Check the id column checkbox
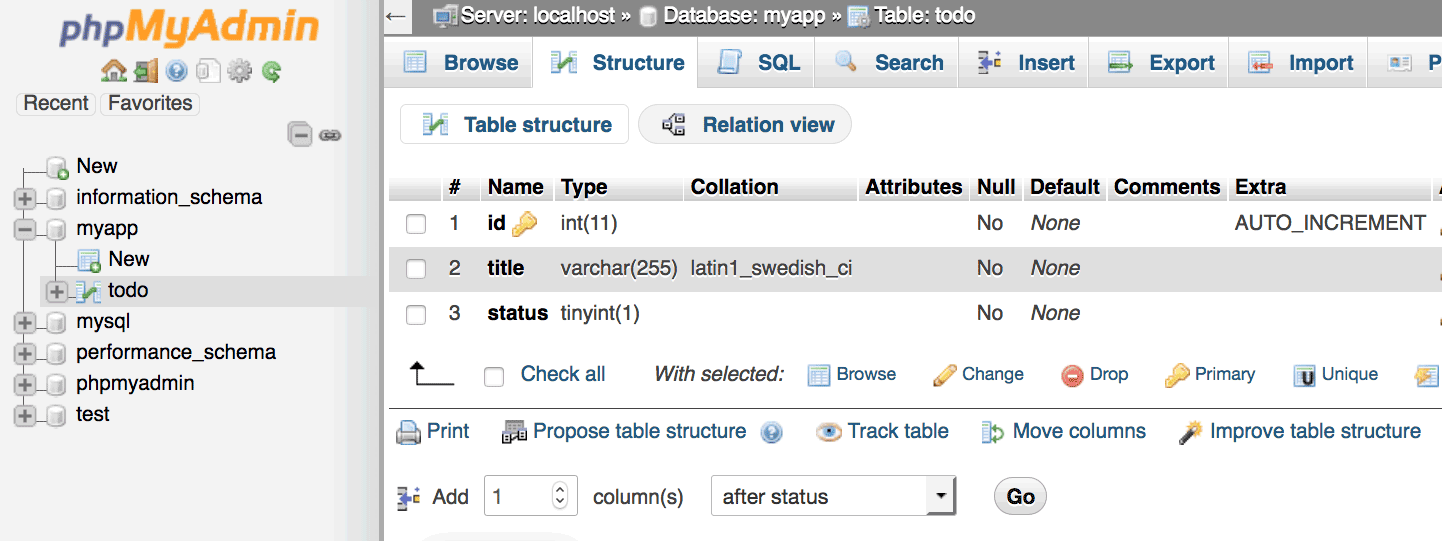This screenshot has width=1442, height=541. (416, 224)
